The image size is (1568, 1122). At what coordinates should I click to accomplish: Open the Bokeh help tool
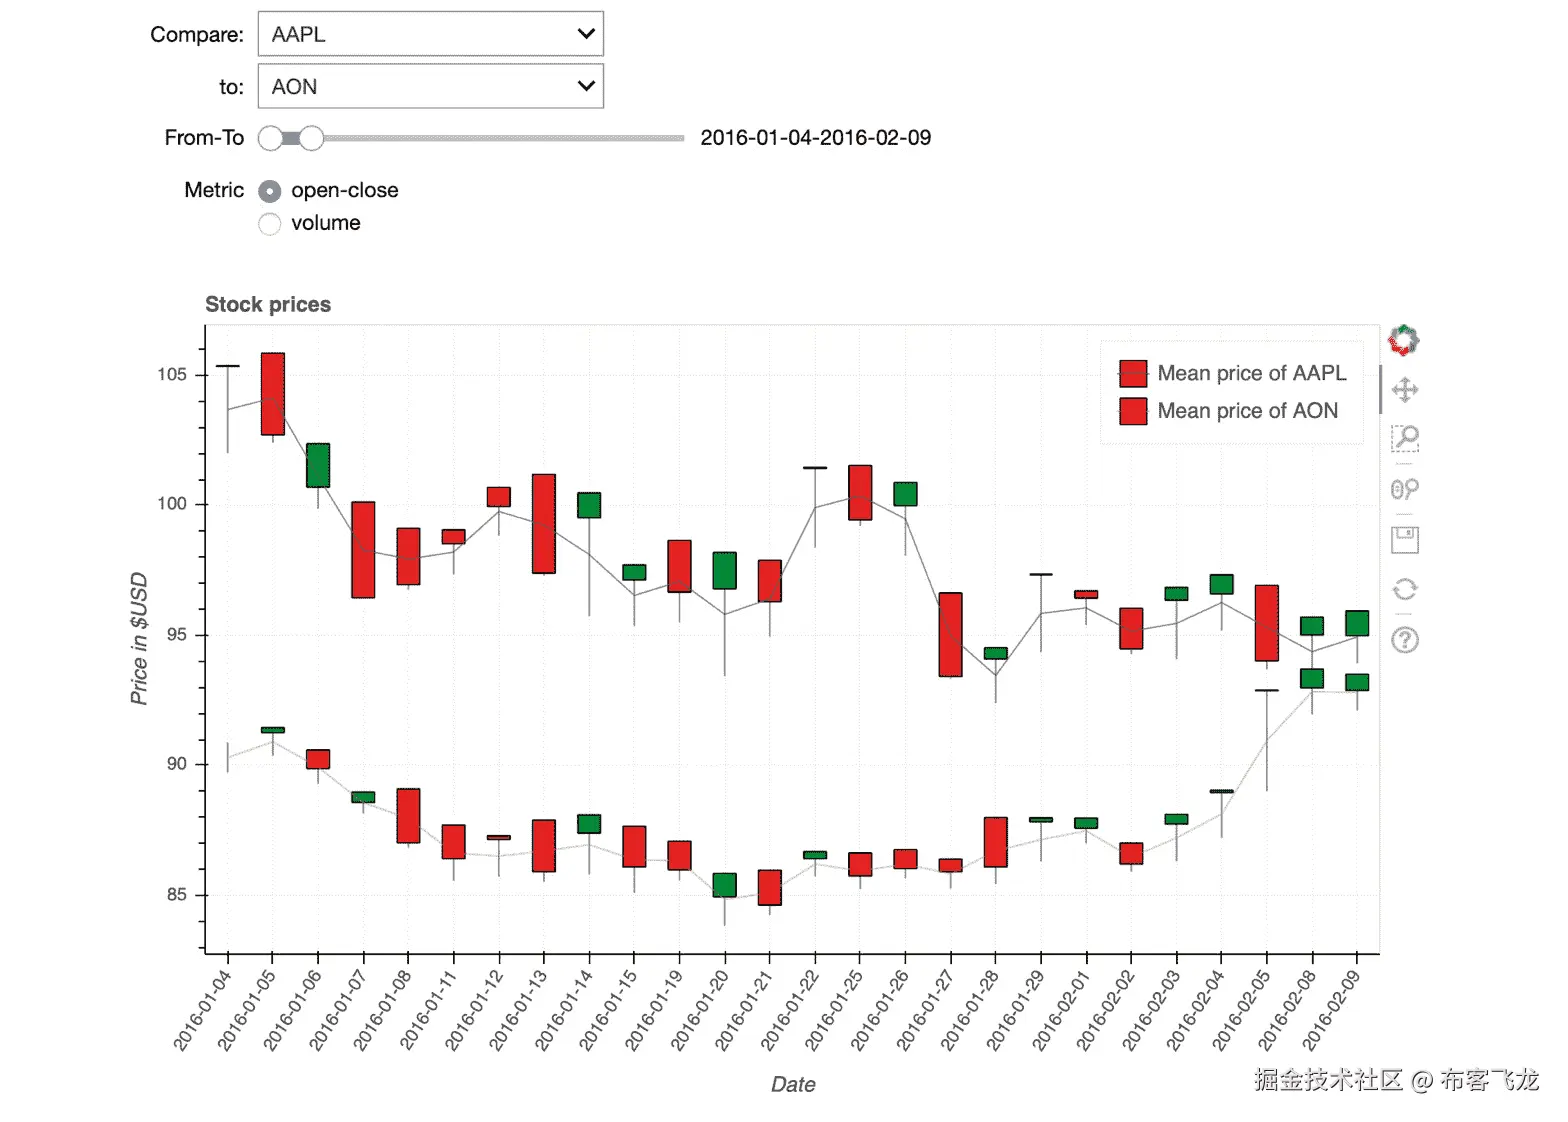click(x=1404, y=639)
